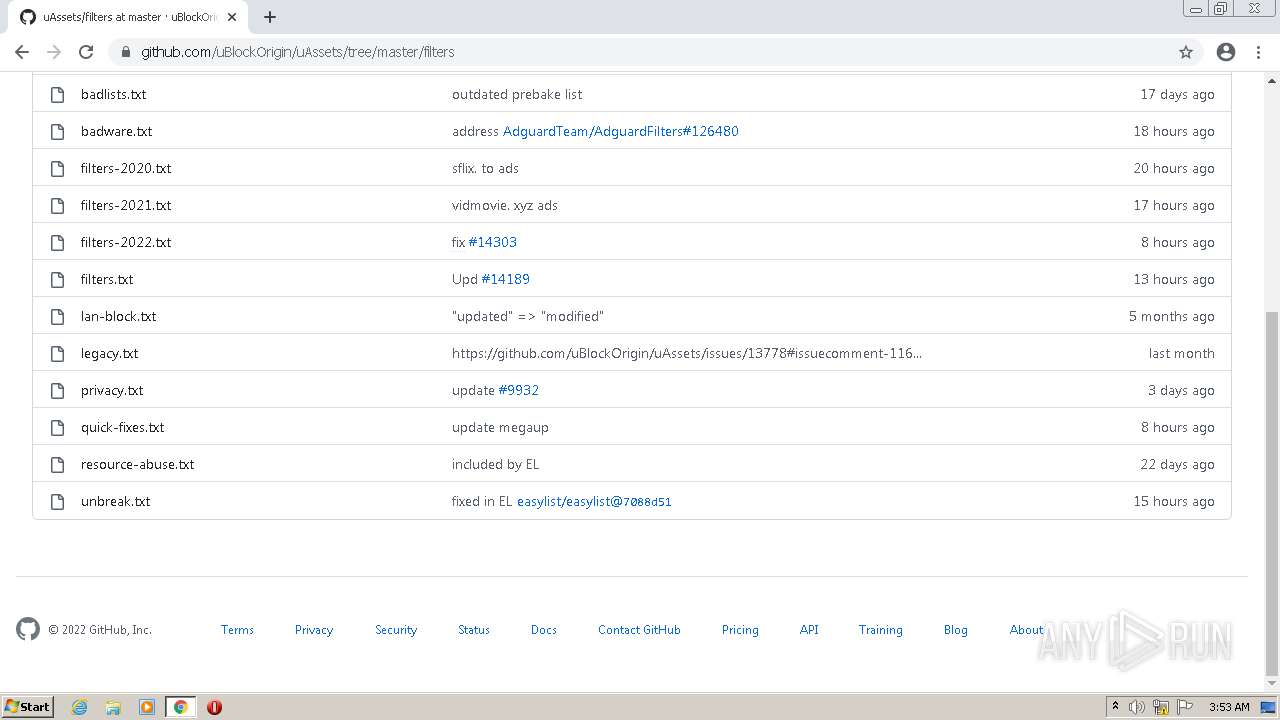
Task: Click the footer Pricing link
Action: click(740, 629)
